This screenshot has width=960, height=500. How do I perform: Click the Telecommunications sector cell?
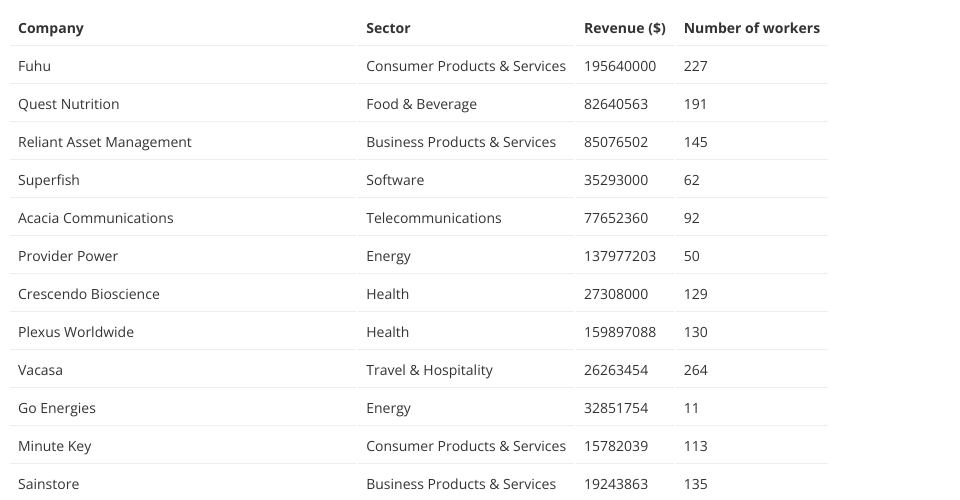tap(433, 218)
